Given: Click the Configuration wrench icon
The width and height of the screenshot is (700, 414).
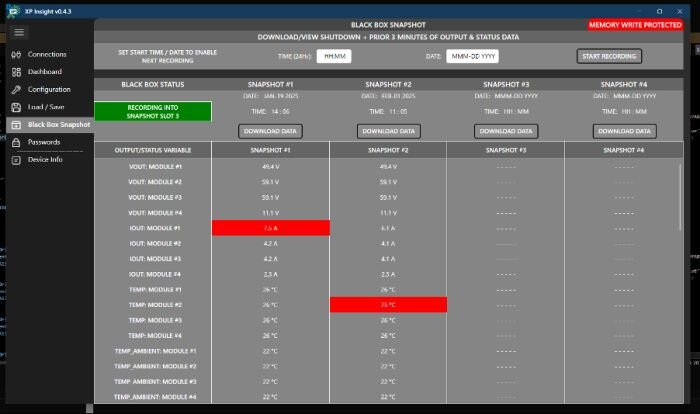Looking at the screenshot, I should coord(16,89).
